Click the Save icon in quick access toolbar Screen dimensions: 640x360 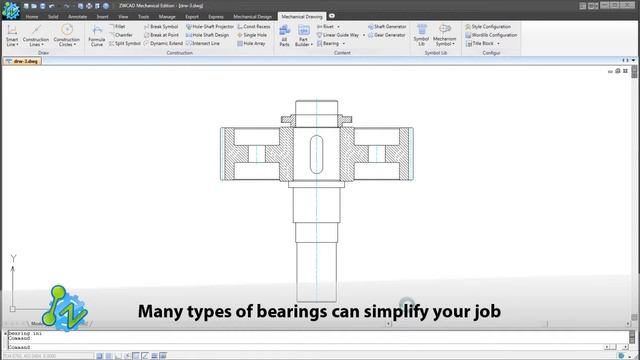(x=42, y=6)
